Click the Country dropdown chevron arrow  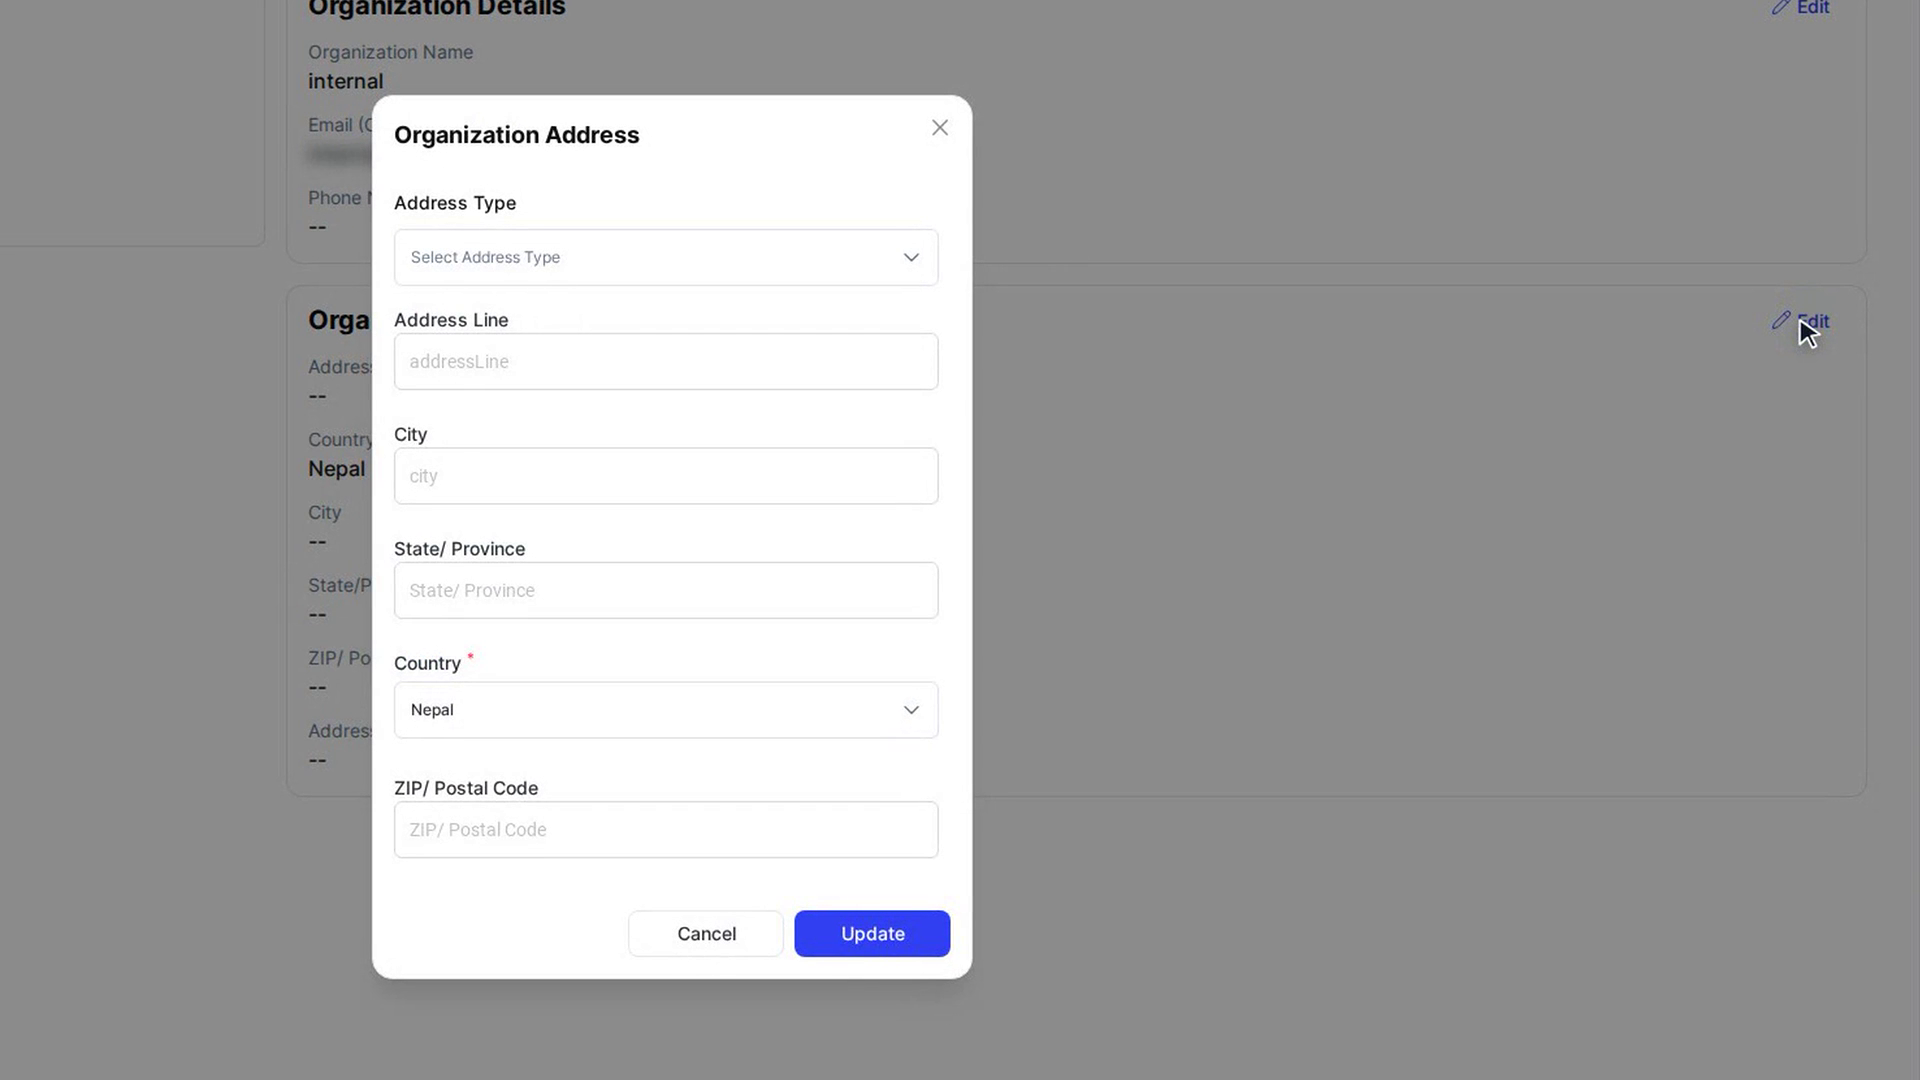click(x=911, y=710)
